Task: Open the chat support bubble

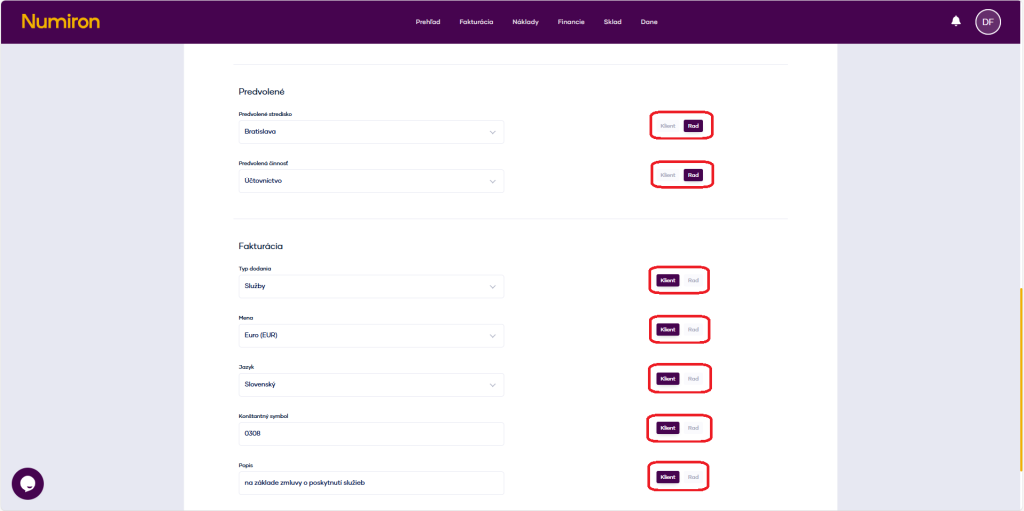Action: 28,483
